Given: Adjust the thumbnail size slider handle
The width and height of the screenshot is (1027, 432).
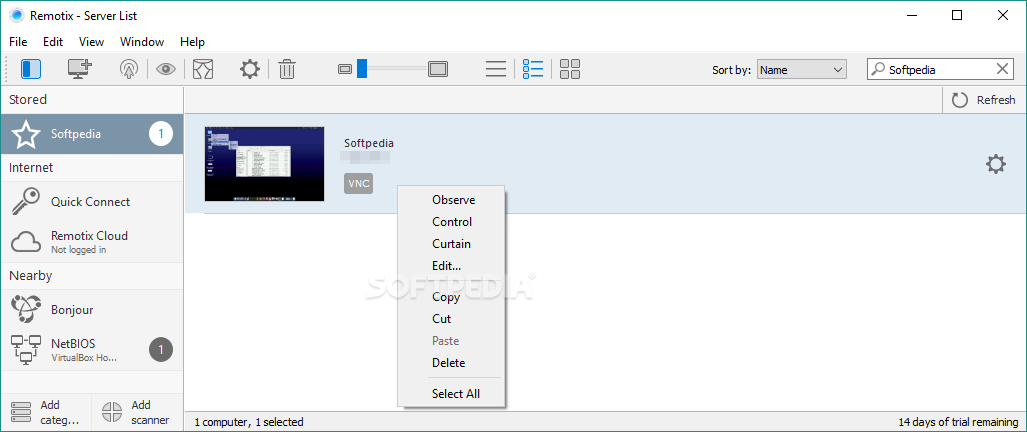Looking at the screenshot, I should 362,69.
